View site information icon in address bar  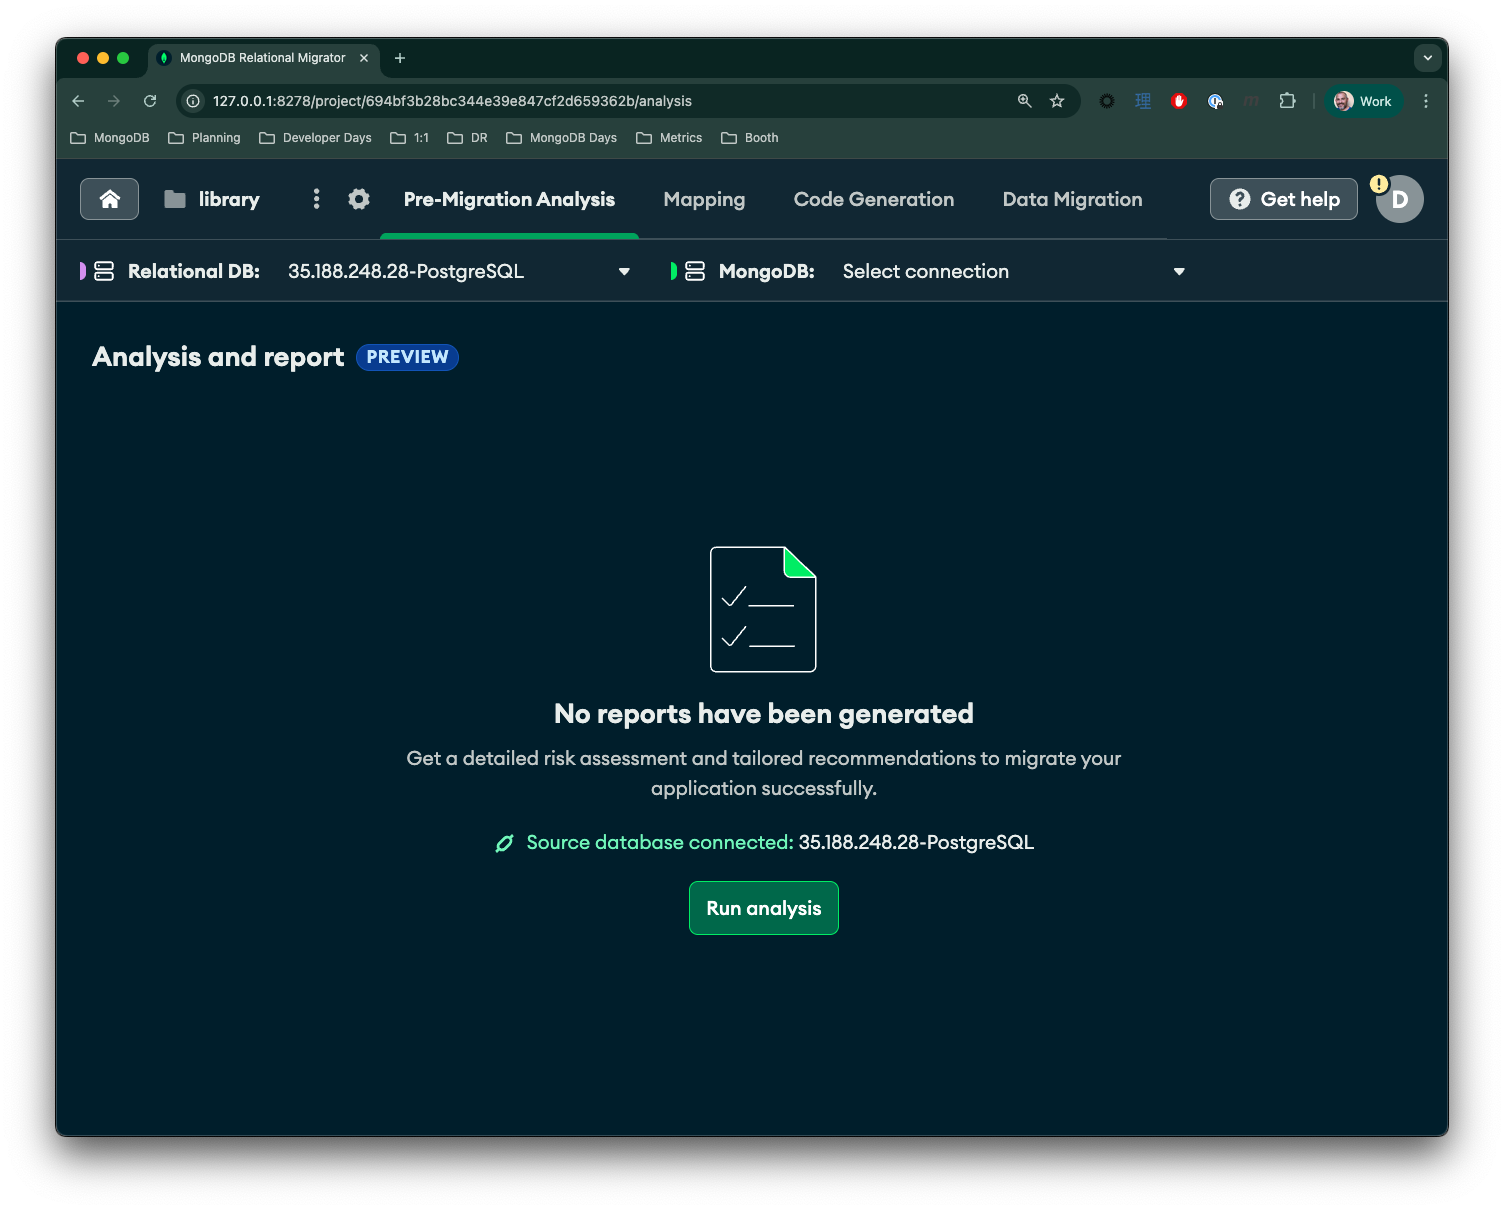pyautogui.click(x=193, y=101)
